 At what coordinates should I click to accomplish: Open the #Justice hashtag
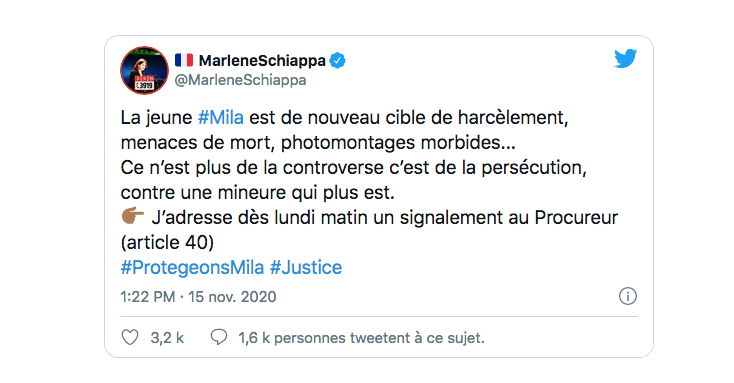point(306,268)
